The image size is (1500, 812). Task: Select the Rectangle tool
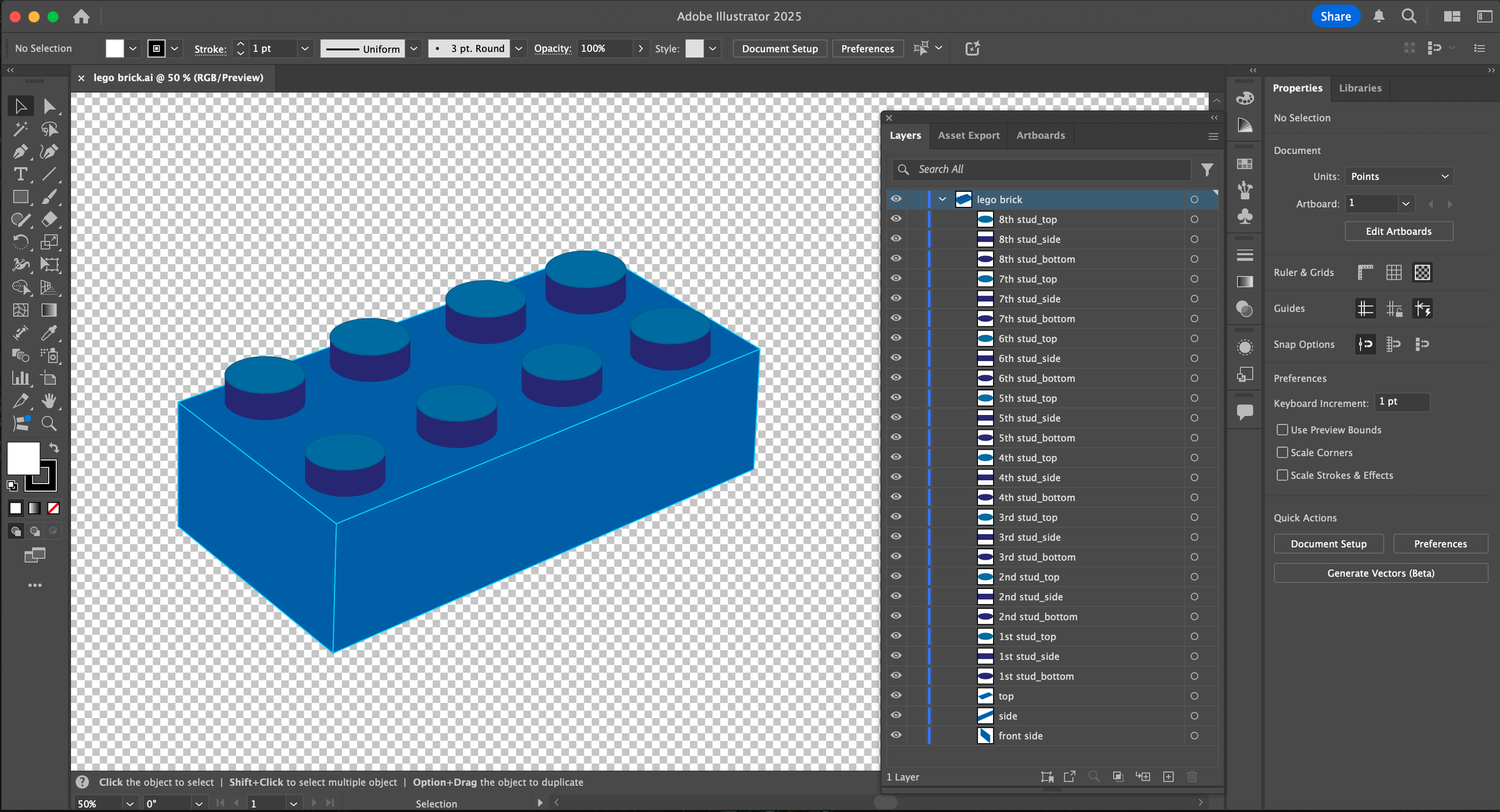coord(20,197)
